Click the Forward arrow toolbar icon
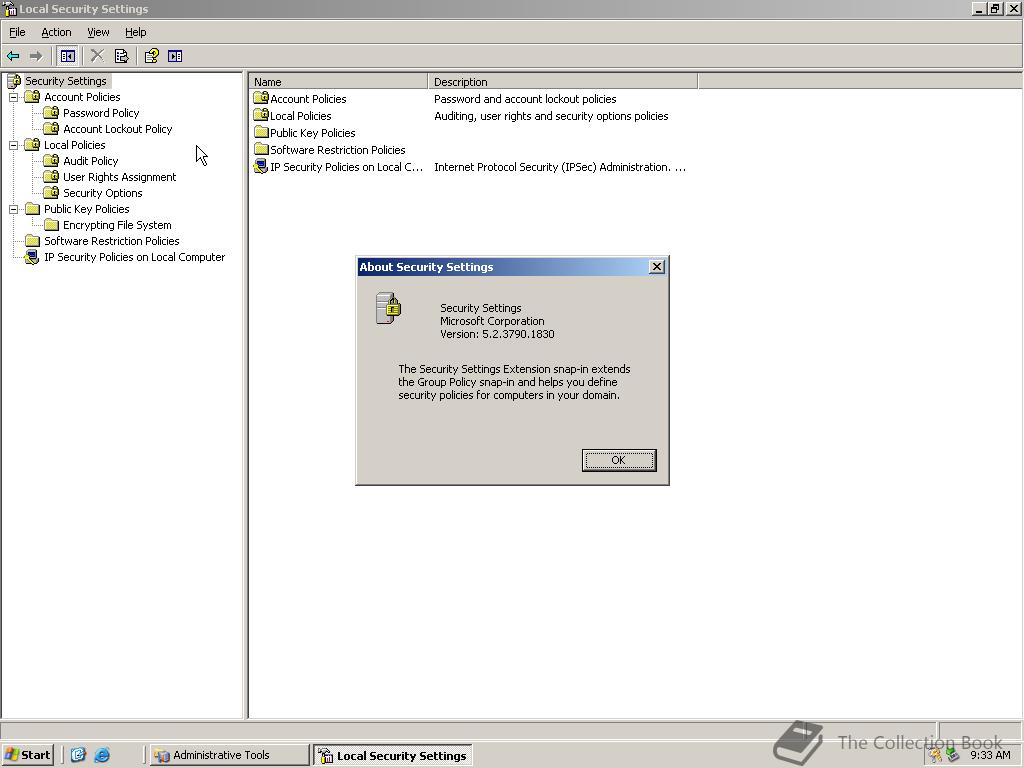 click(36, 56)
